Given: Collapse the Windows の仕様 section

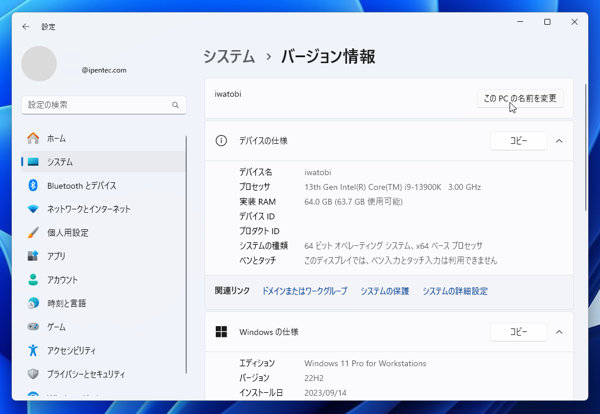Looking at the screenshot, I should pos(559,332).
